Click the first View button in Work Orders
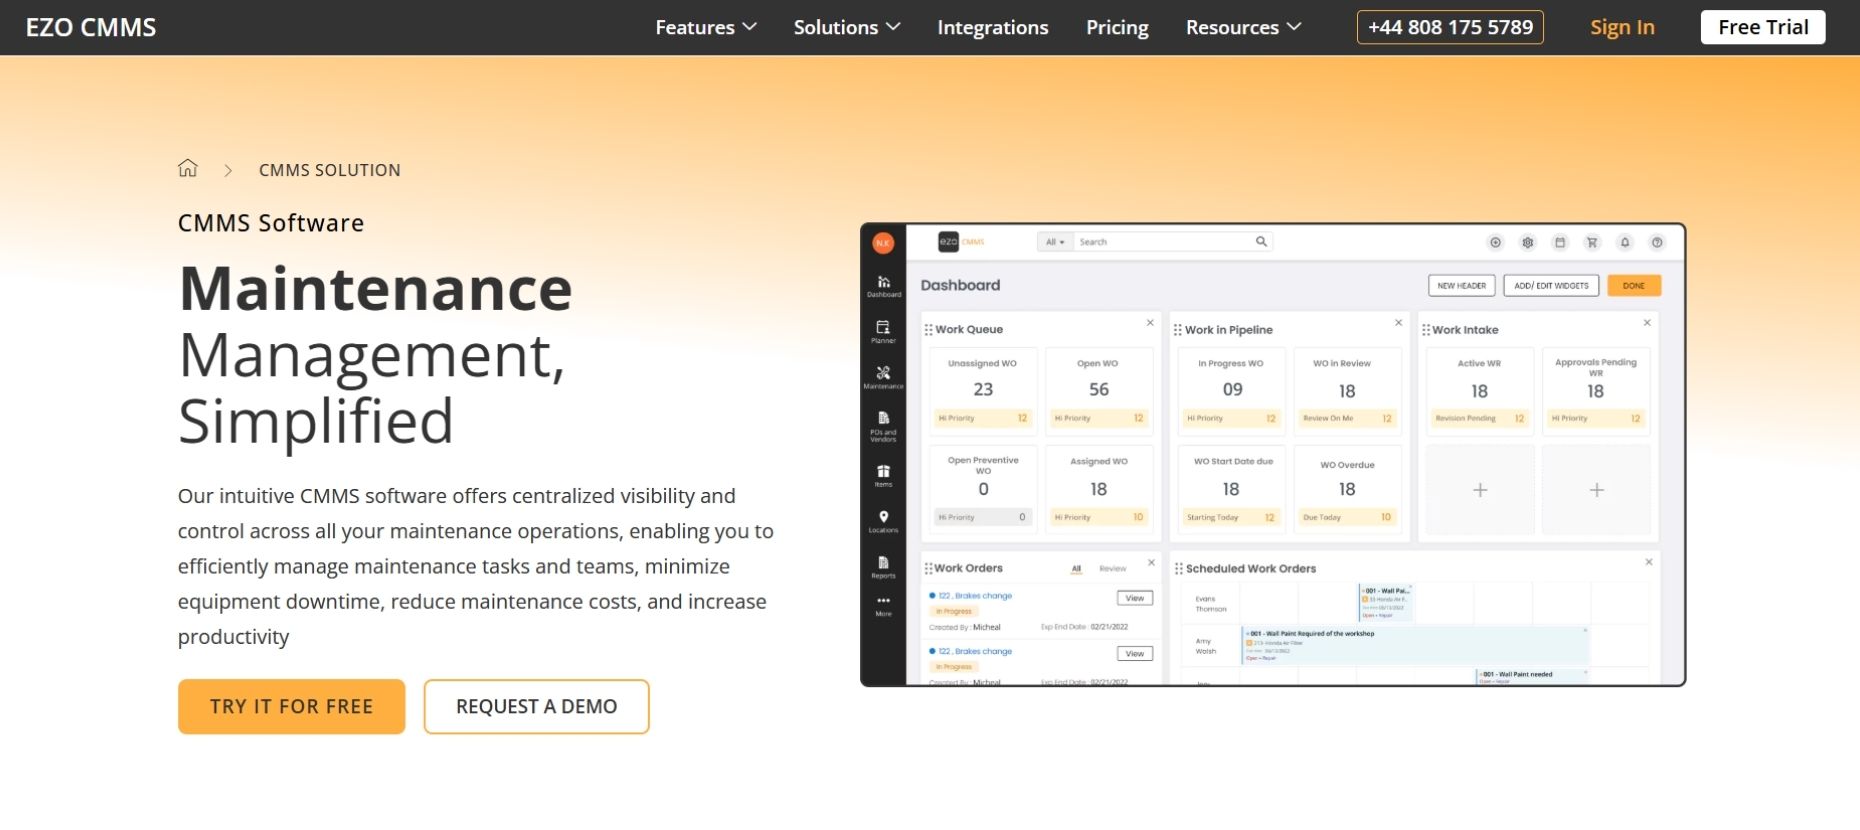1860x830 pixels. [x=1135, y=598]
